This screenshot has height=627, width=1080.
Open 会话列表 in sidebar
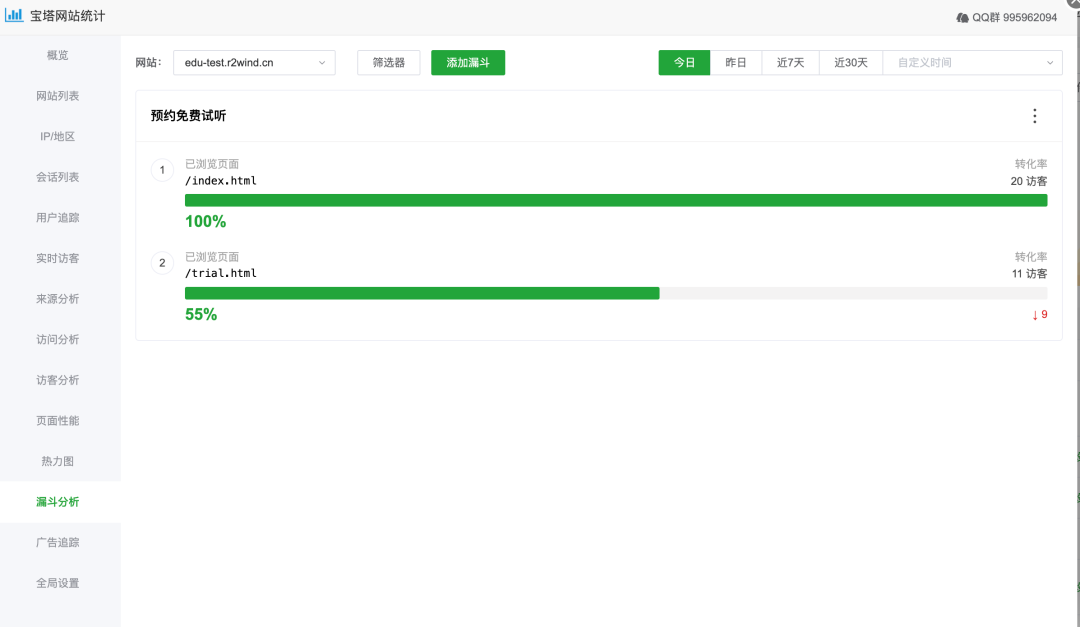[58, 177]
